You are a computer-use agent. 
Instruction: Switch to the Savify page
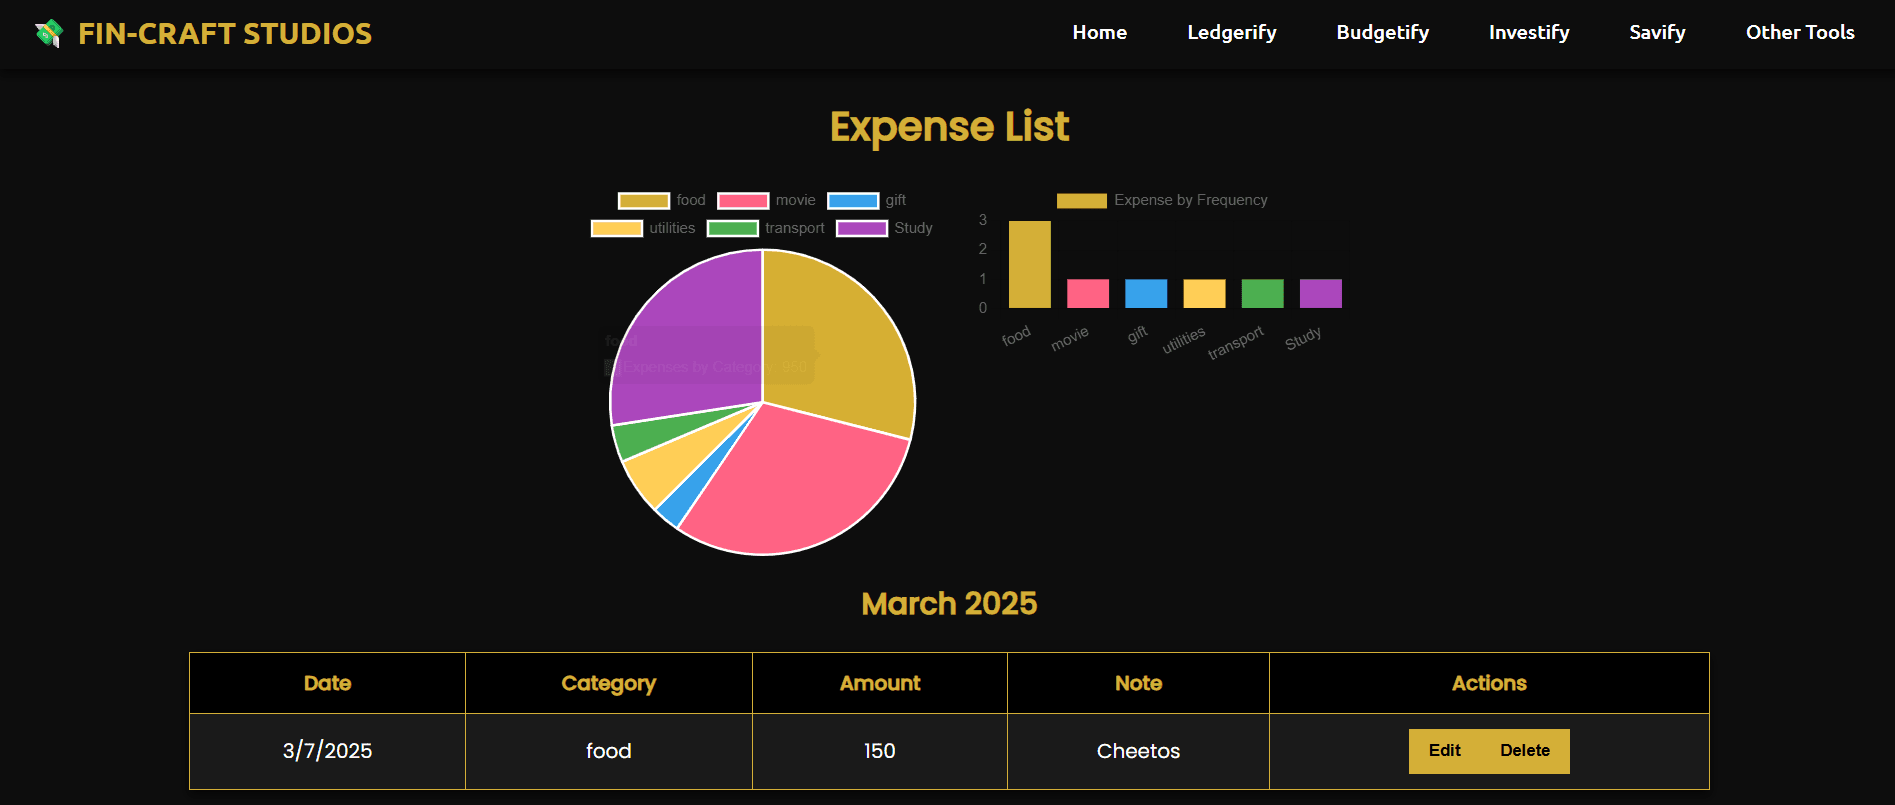[1657, 32]
